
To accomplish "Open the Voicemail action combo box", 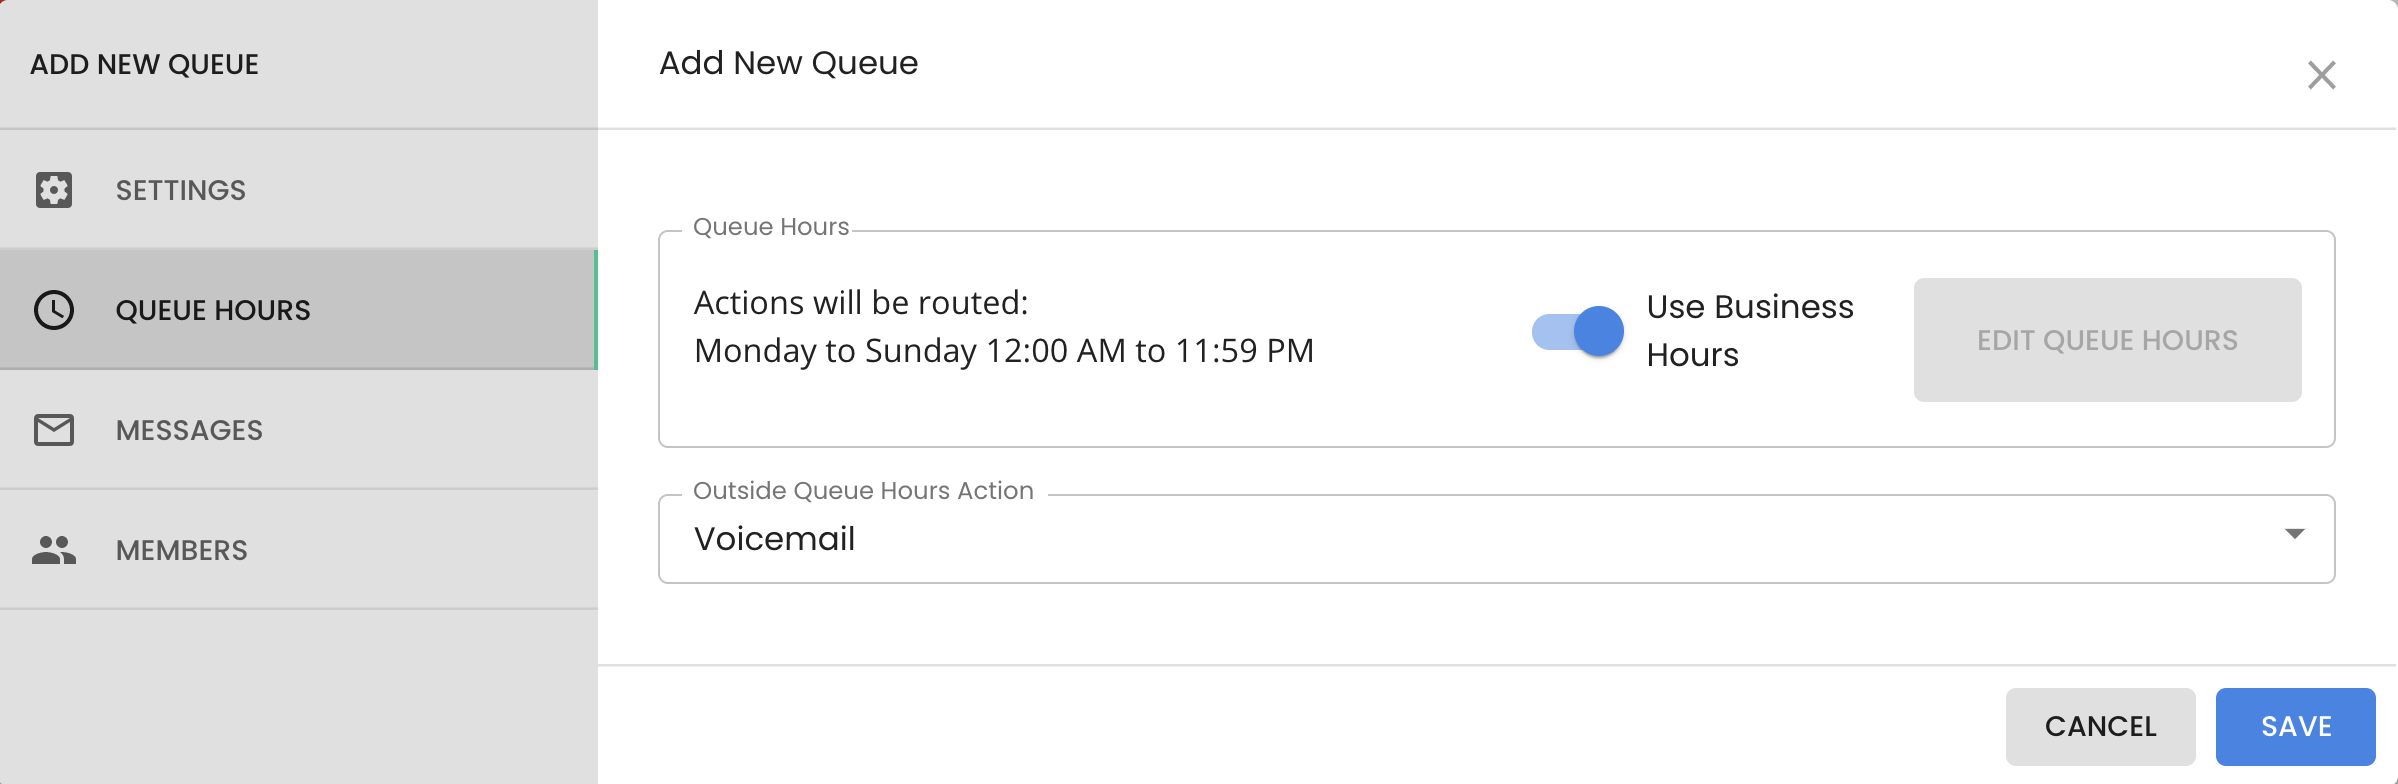I will click(x=1497, y=539).
